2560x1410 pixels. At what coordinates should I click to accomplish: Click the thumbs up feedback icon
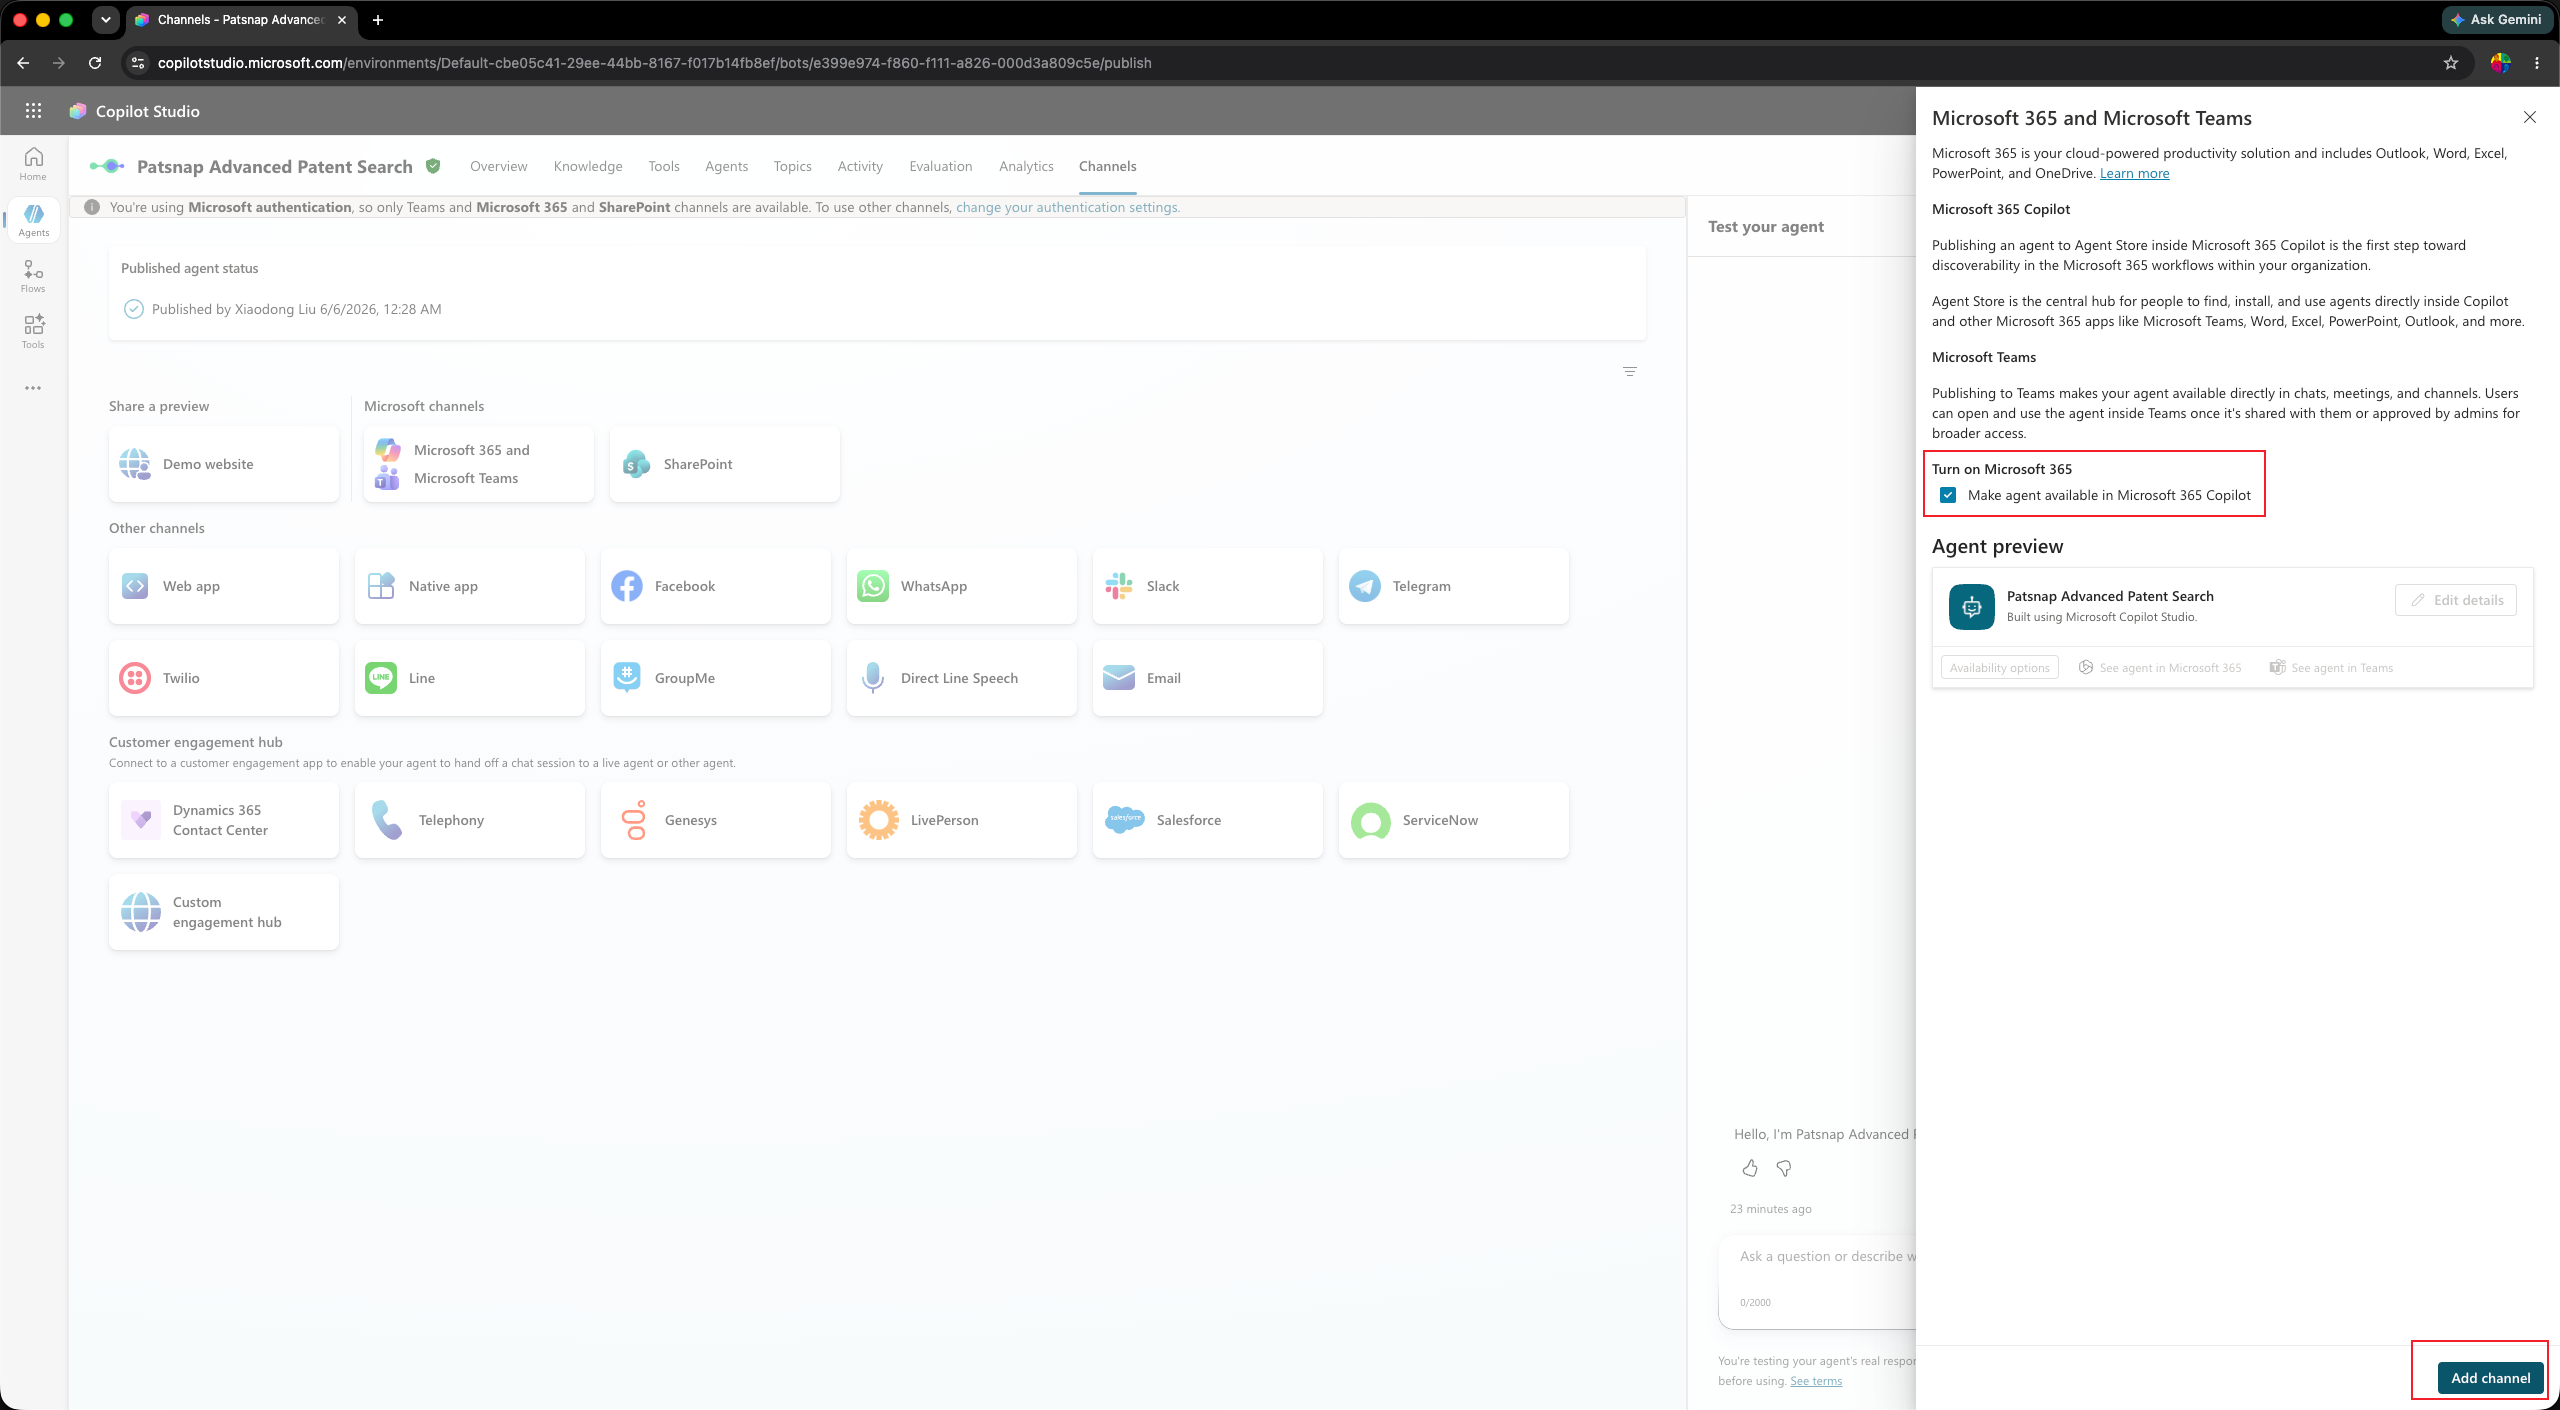click(1750, 1168)
